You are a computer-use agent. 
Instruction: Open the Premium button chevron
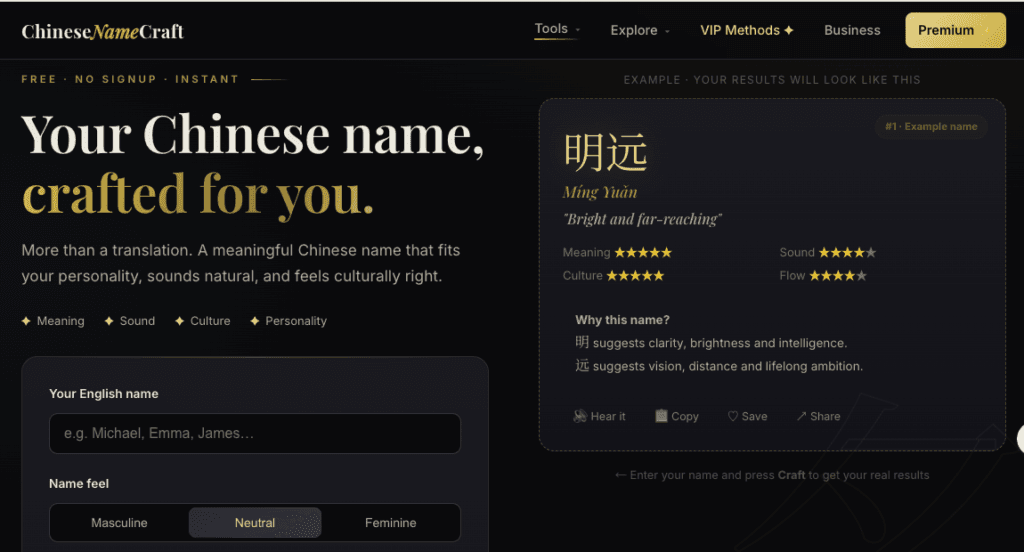point(987,30)
